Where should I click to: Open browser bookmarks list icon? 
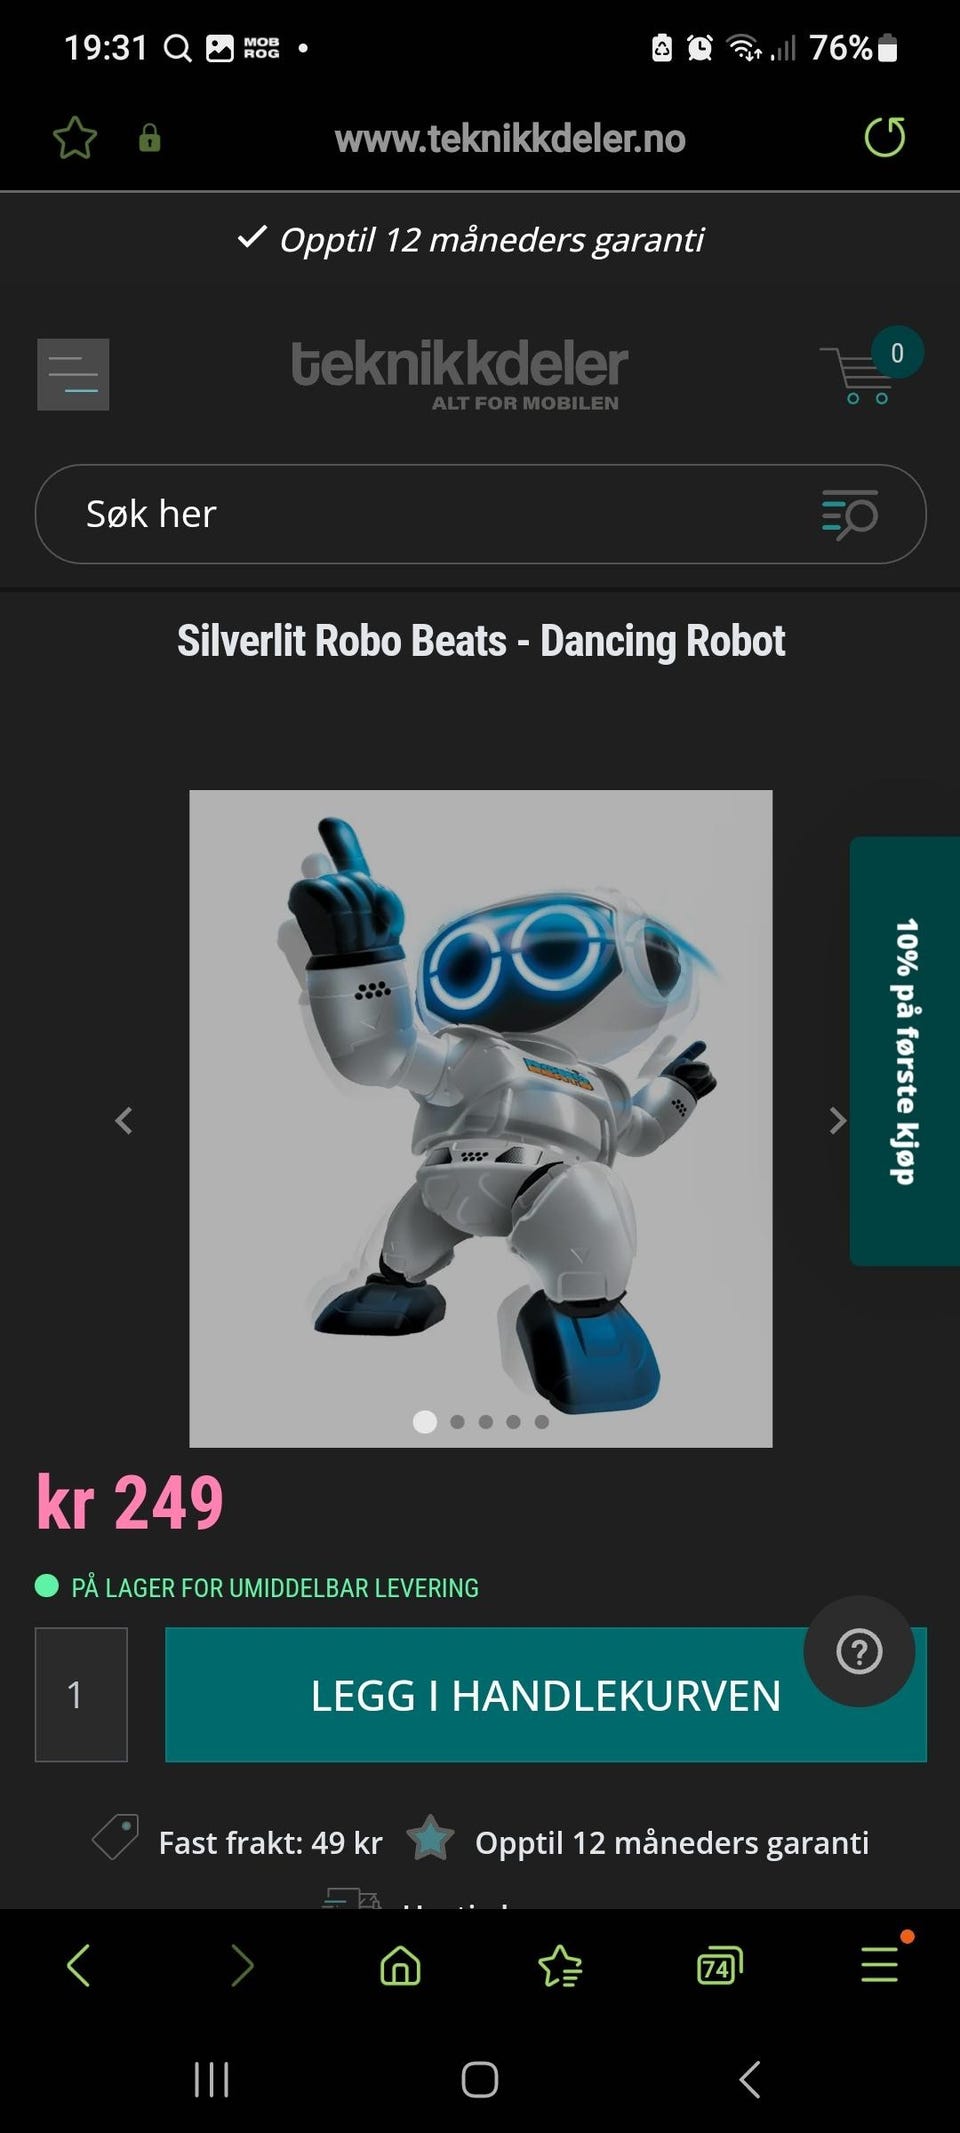pos(560,1965)
